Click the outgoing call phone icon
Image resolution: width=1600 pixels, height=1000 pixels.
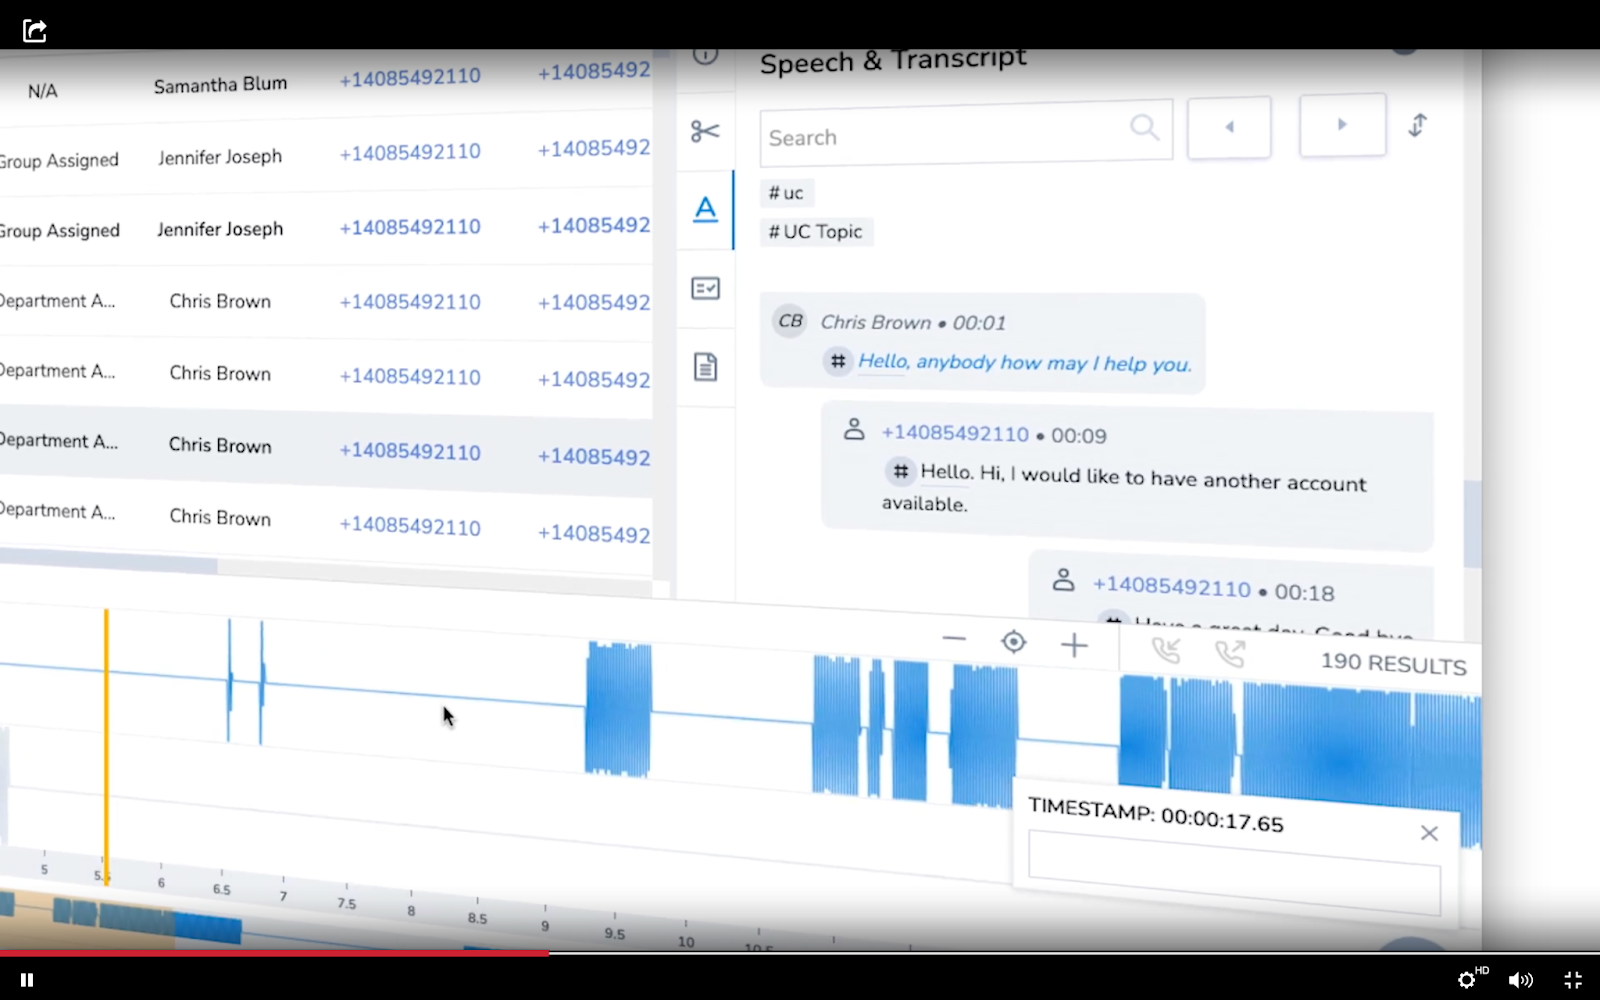click(1230, 654)
